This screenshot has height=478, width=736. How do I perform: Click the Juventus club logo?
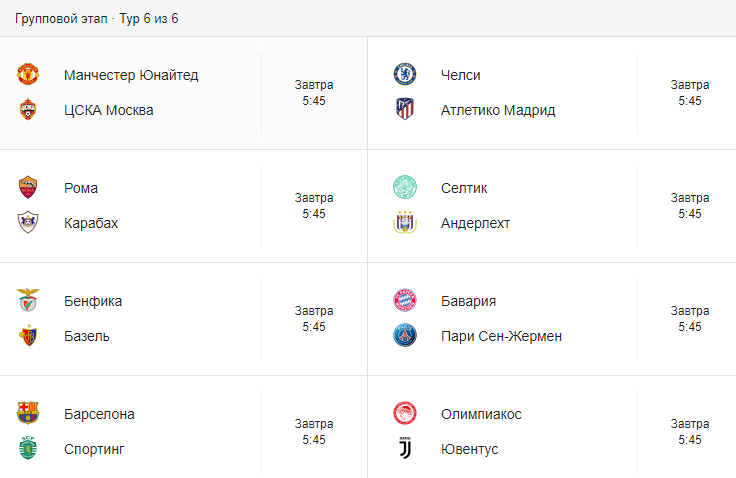pos(405,449)
